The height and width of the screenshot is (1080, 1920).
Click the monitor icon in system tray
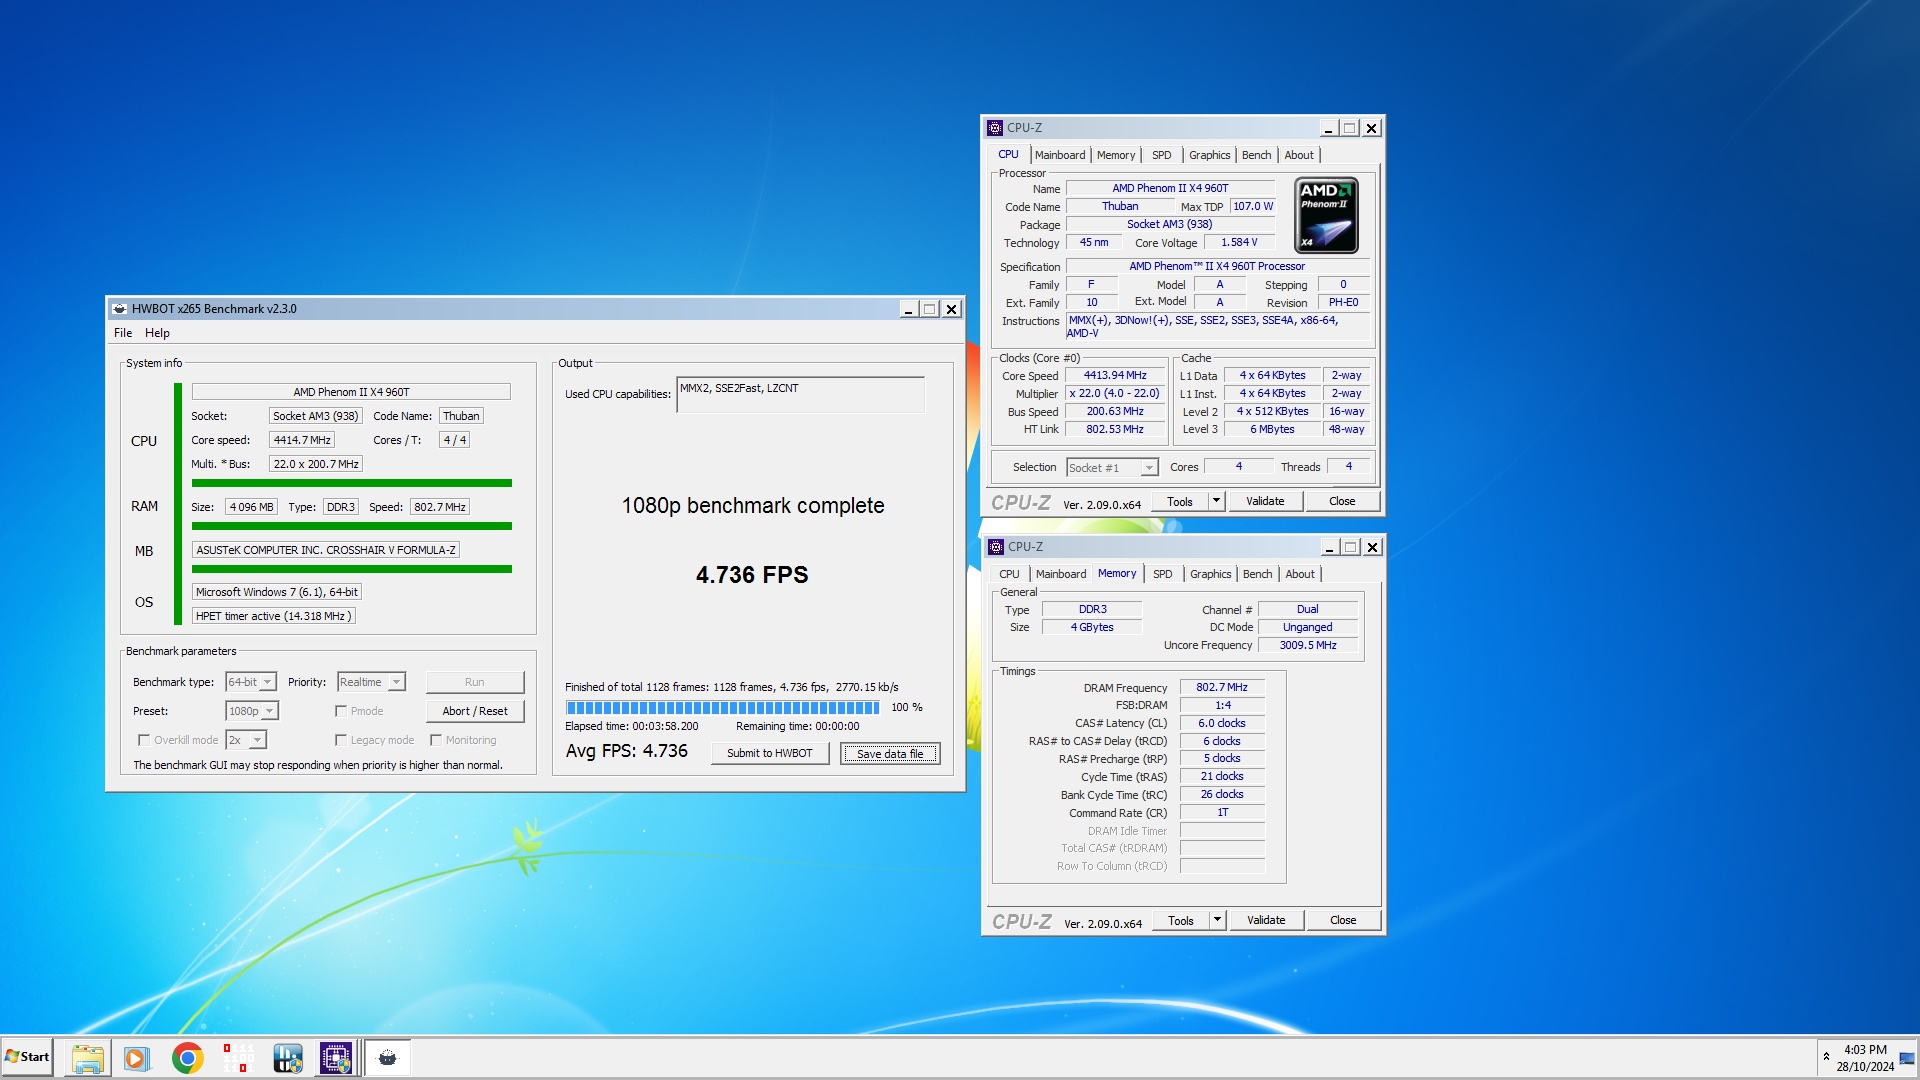(x=1906, y=1058)
